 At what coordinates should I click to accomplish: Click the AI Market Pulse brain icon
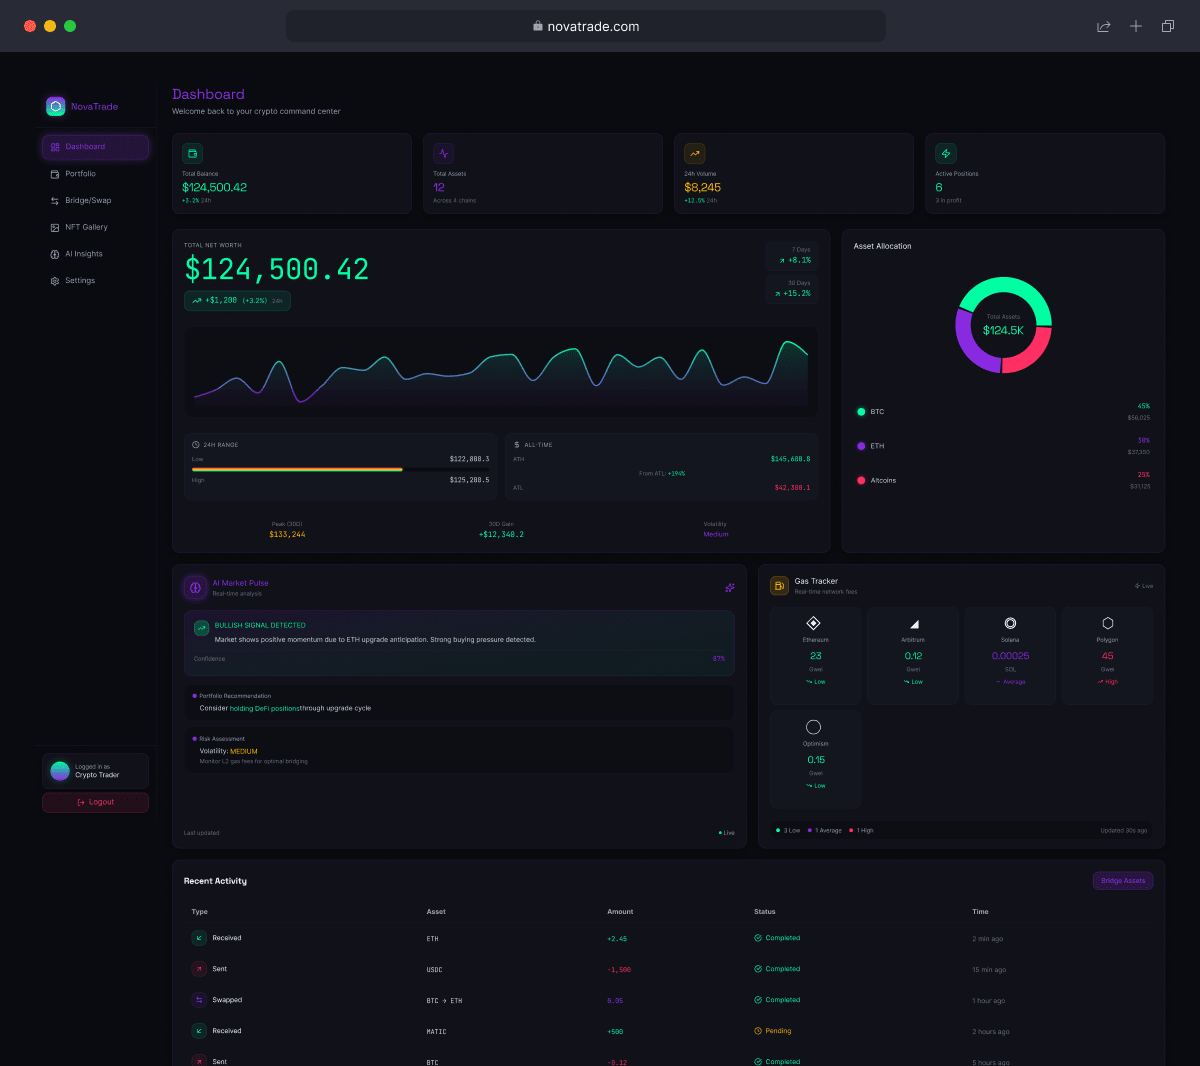coord(195,587)
